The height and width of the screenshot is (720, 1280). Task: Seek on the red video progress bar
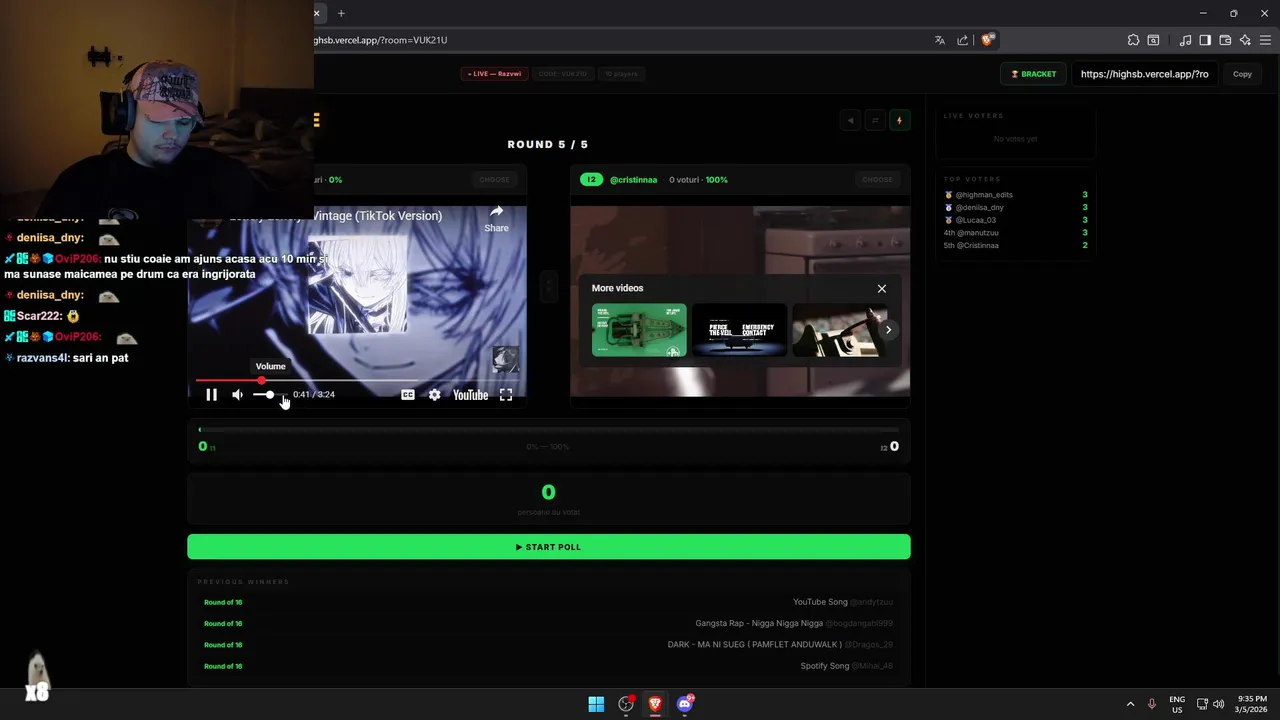[360, 380]
